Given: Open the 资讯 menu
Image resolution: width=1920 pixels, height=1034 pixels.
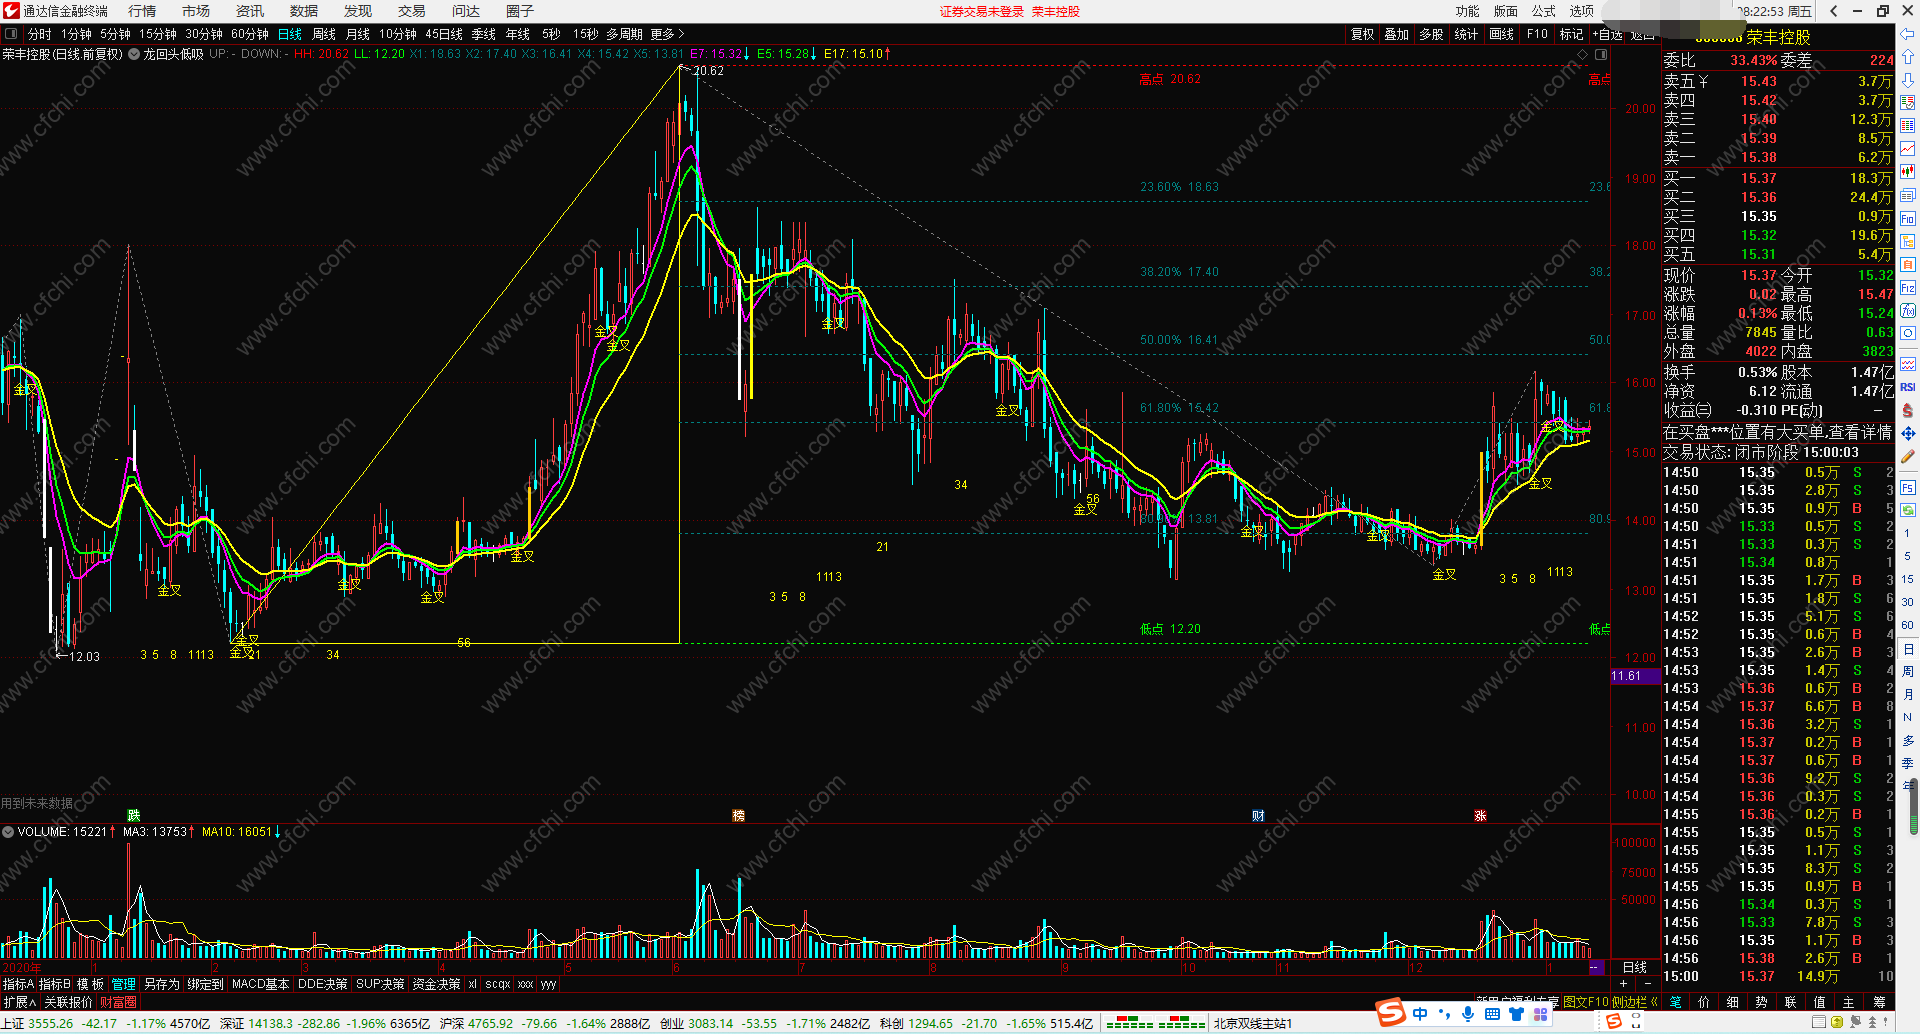Looking at the screenshot, I should 250,11.
